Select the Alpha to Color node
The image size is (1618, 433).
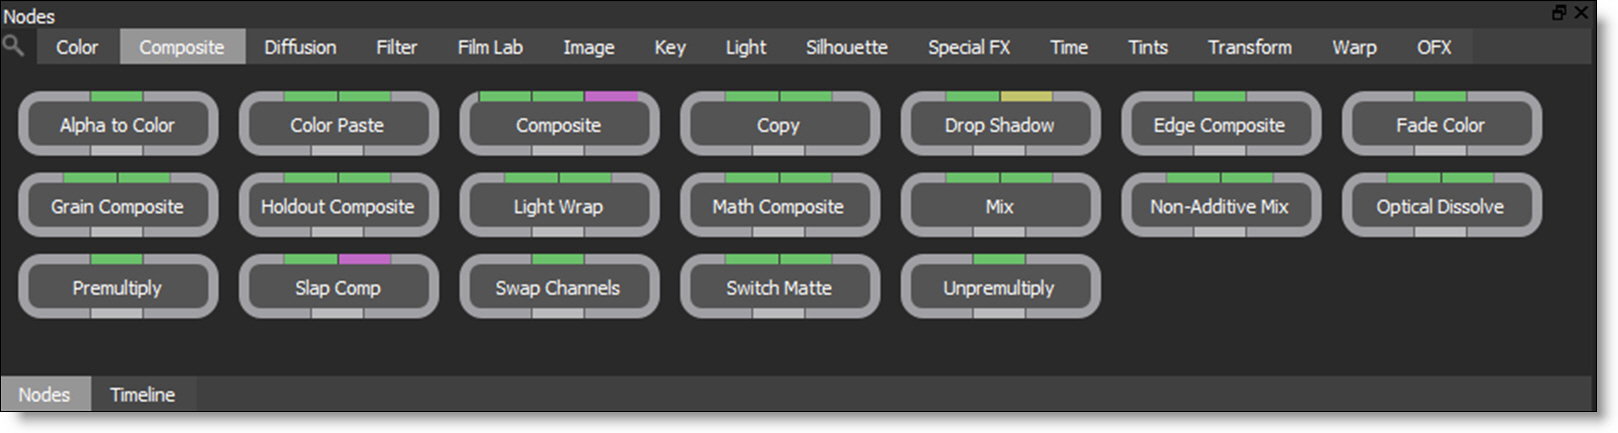click(117, 125)
